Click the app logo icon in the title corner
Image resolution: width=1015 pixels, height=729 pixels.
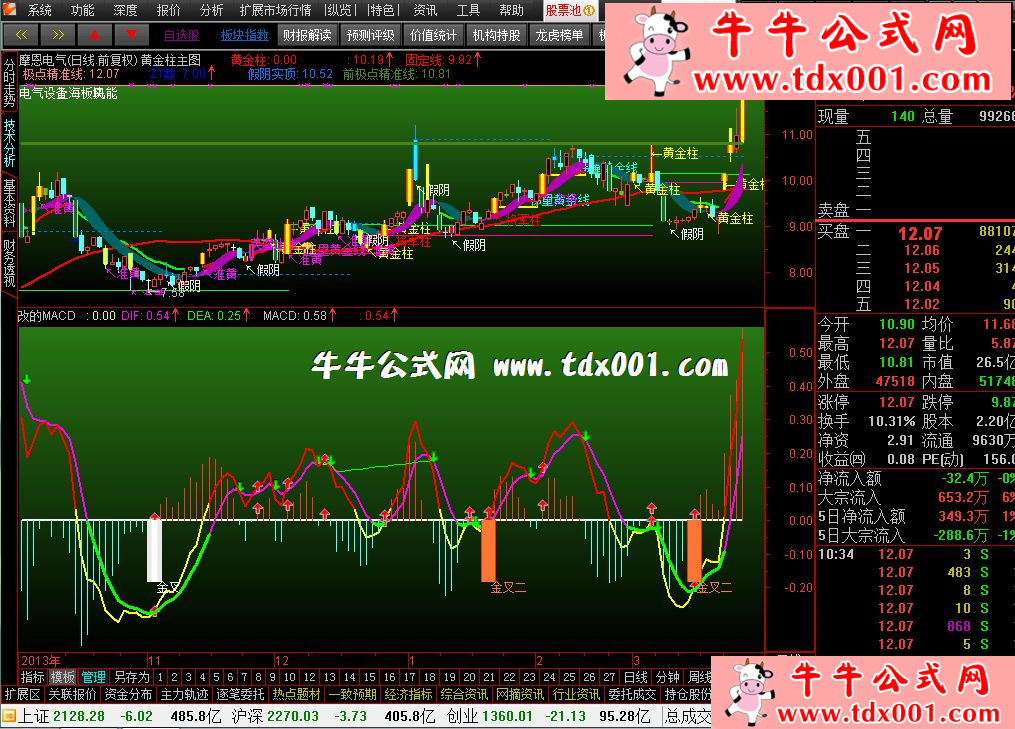8,10
